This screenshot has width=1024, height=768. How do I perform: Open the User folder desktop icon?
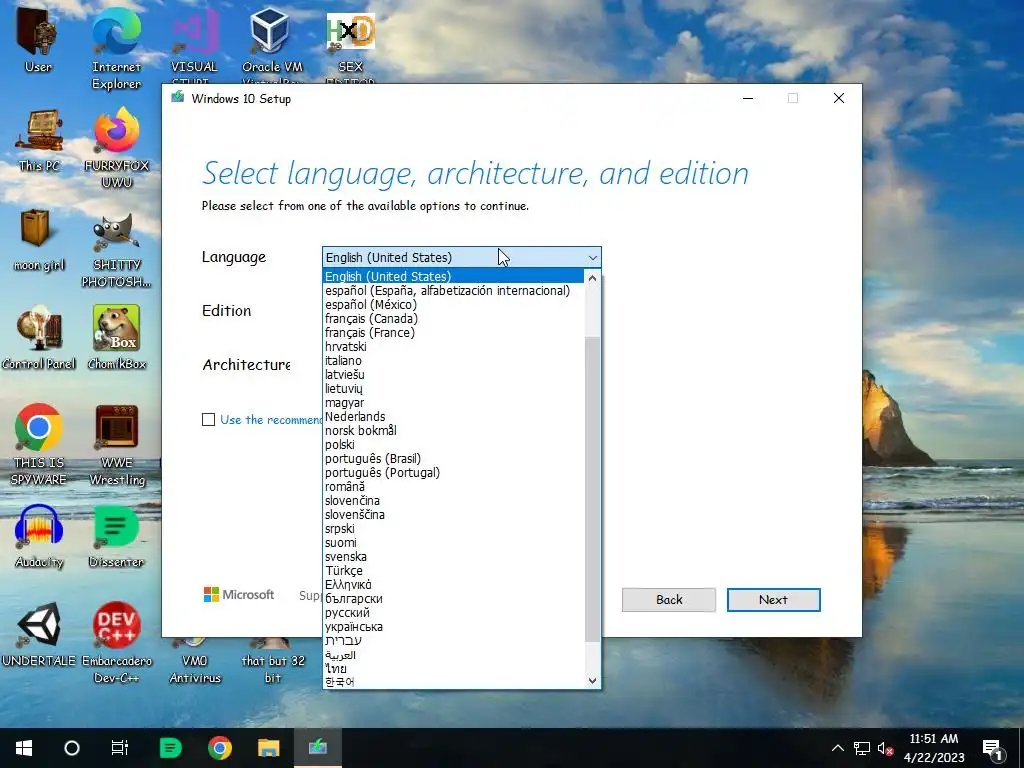click(38, 40)
